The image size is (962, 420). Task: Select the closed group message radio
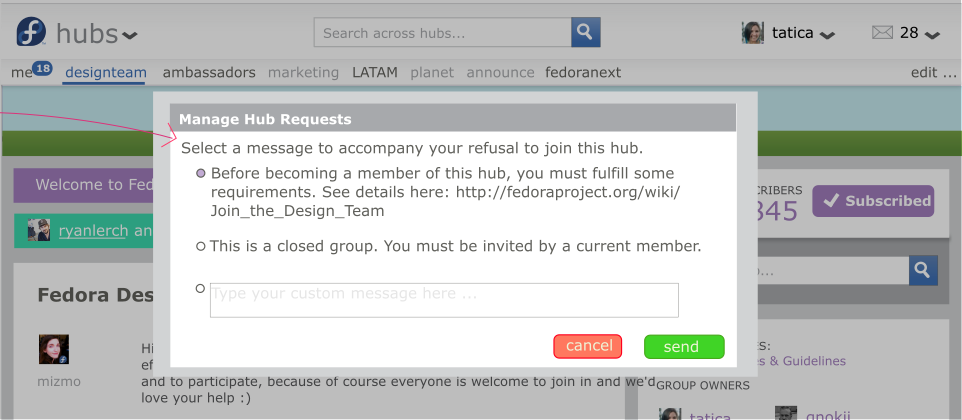click(201, 246)
